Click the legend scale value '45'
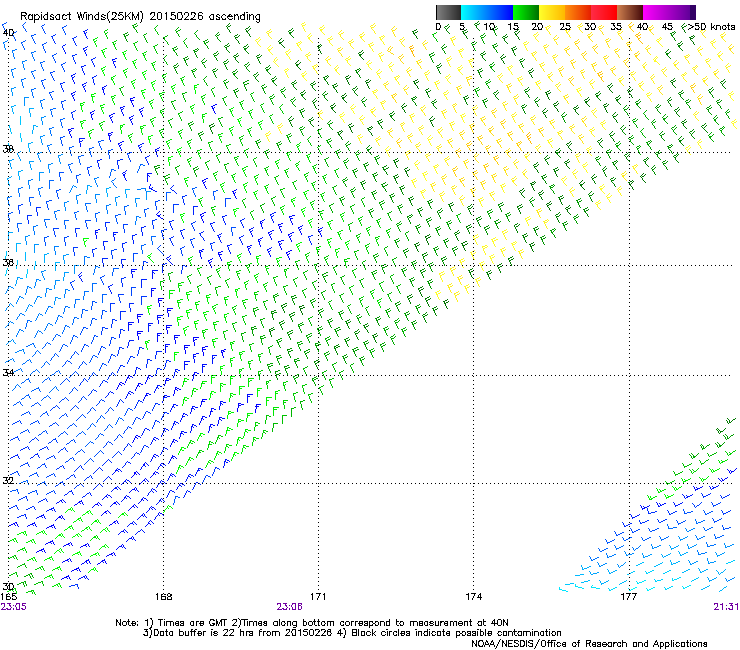 [x=667, y=26]
